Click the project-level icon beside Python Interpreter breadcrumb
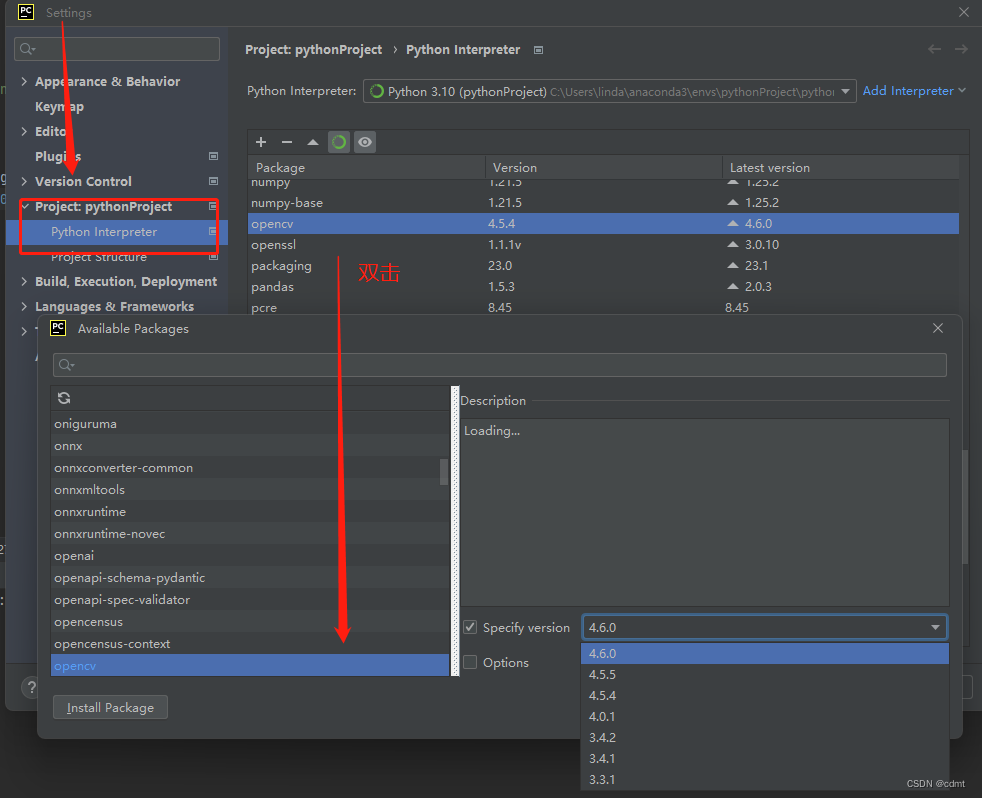Viewport: 982px width, 798px height. [x=539, y=50]
